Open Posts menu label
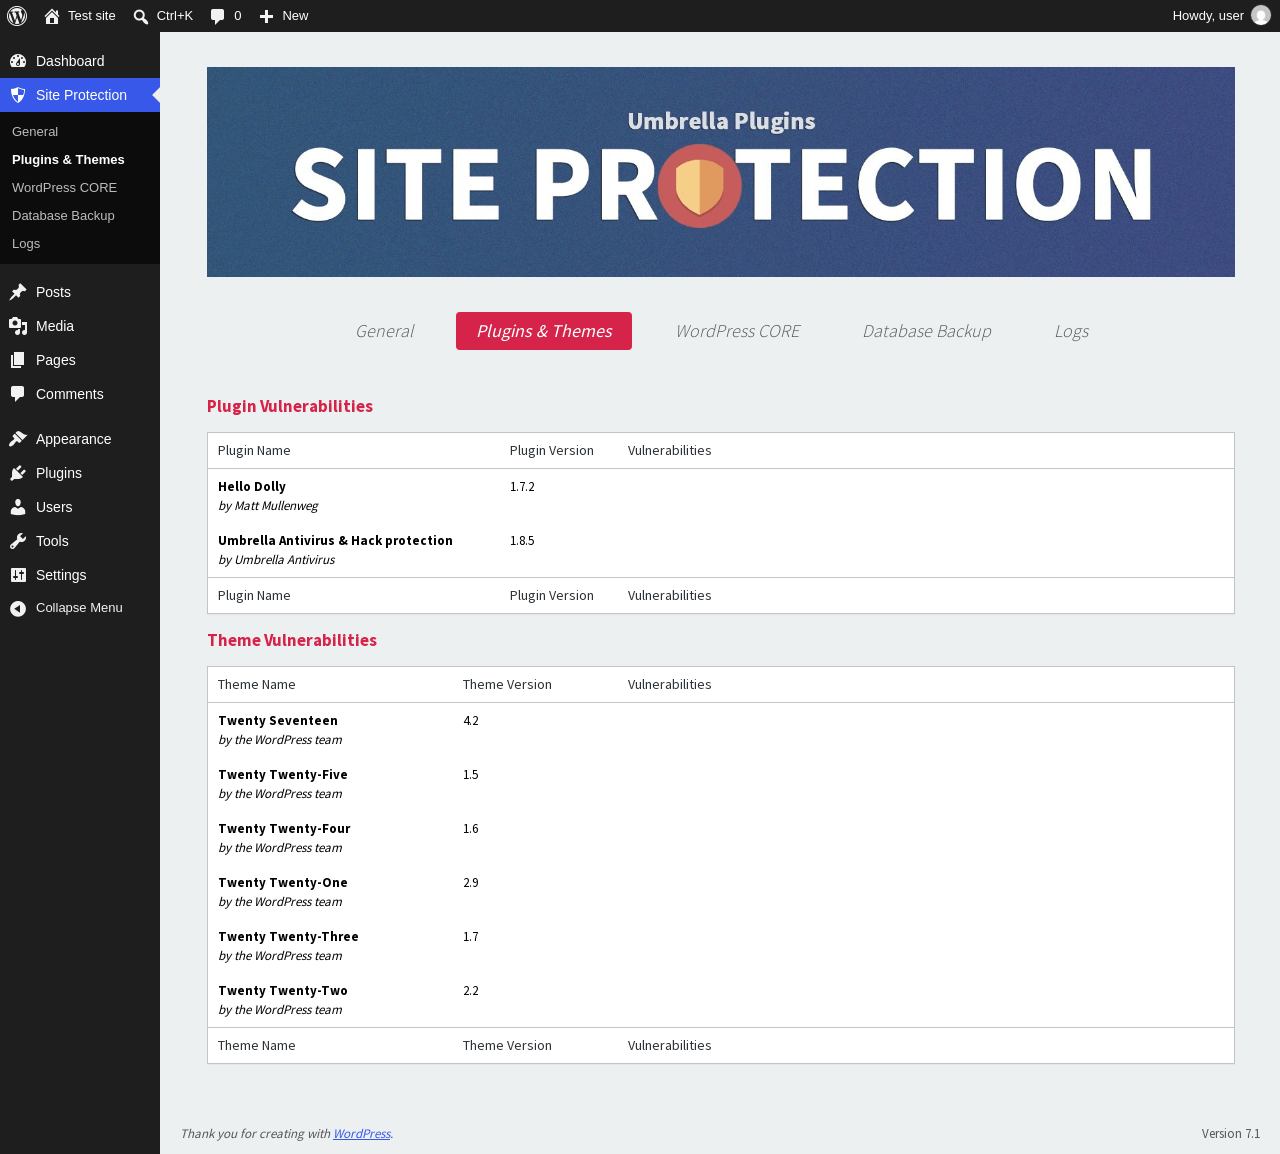Image resolution: width=1280 pixels, height=1154 pixels. tap(53, 292)
